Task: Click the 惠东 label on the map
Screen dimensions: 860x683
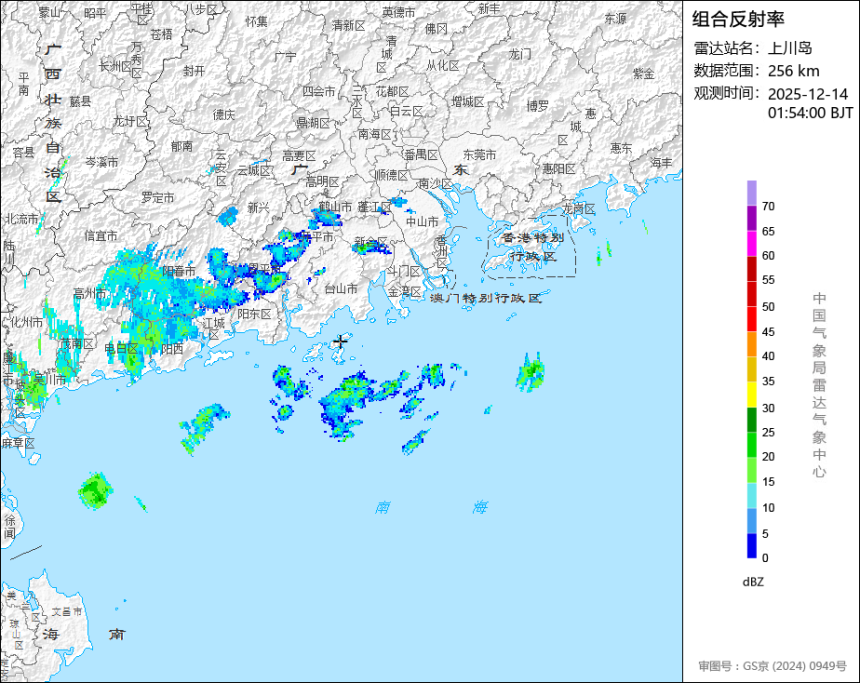Action: 621,148
